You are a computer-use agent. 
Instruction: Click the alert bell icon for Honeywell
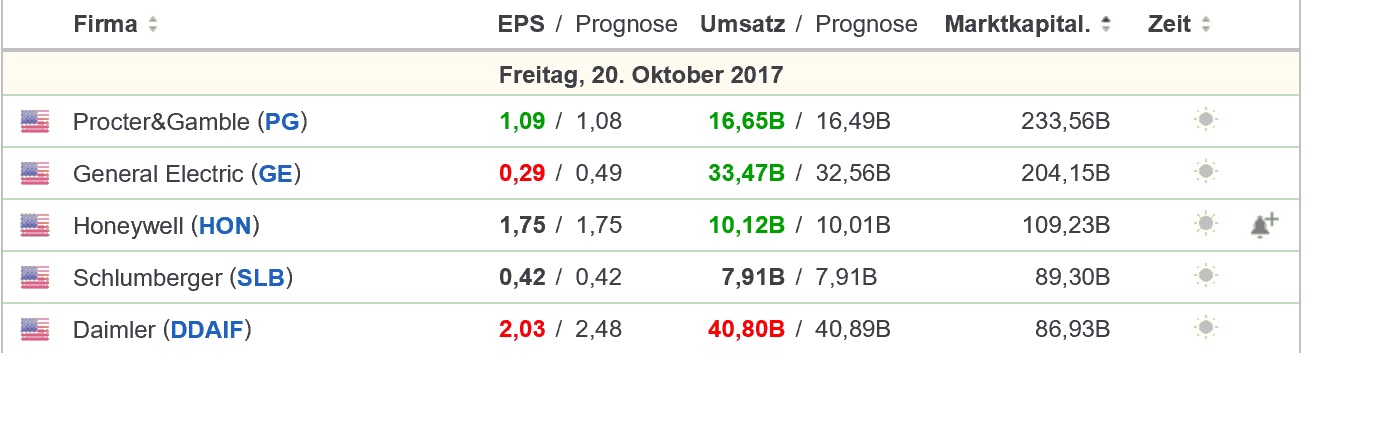click(x=1264, y=225)
